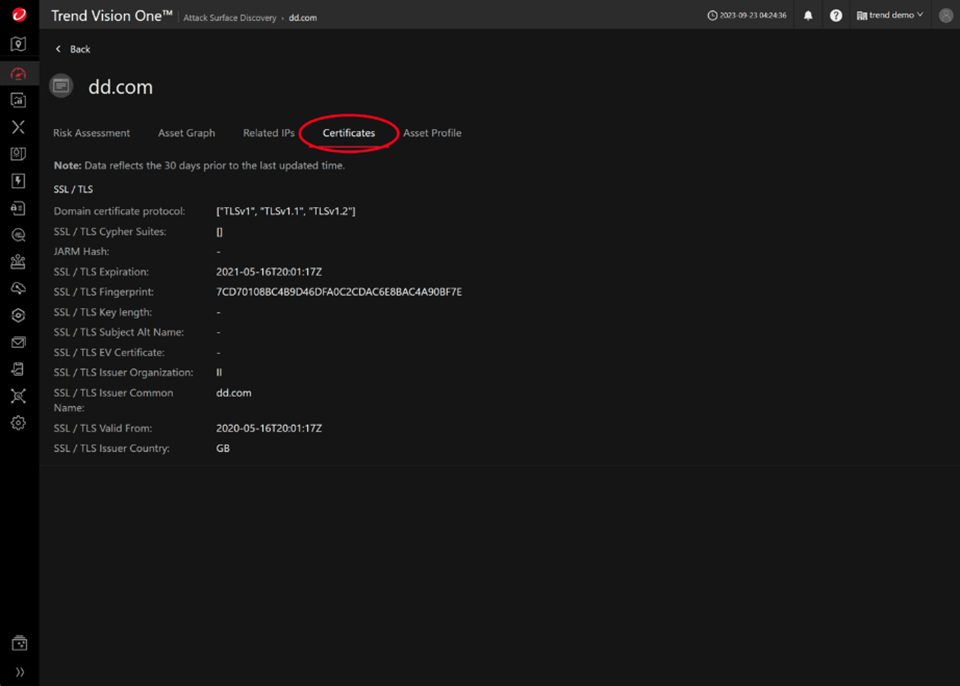Open the lightbulb card sidebar icon
This screenshot has height=686, width=960.
point(18,154)
